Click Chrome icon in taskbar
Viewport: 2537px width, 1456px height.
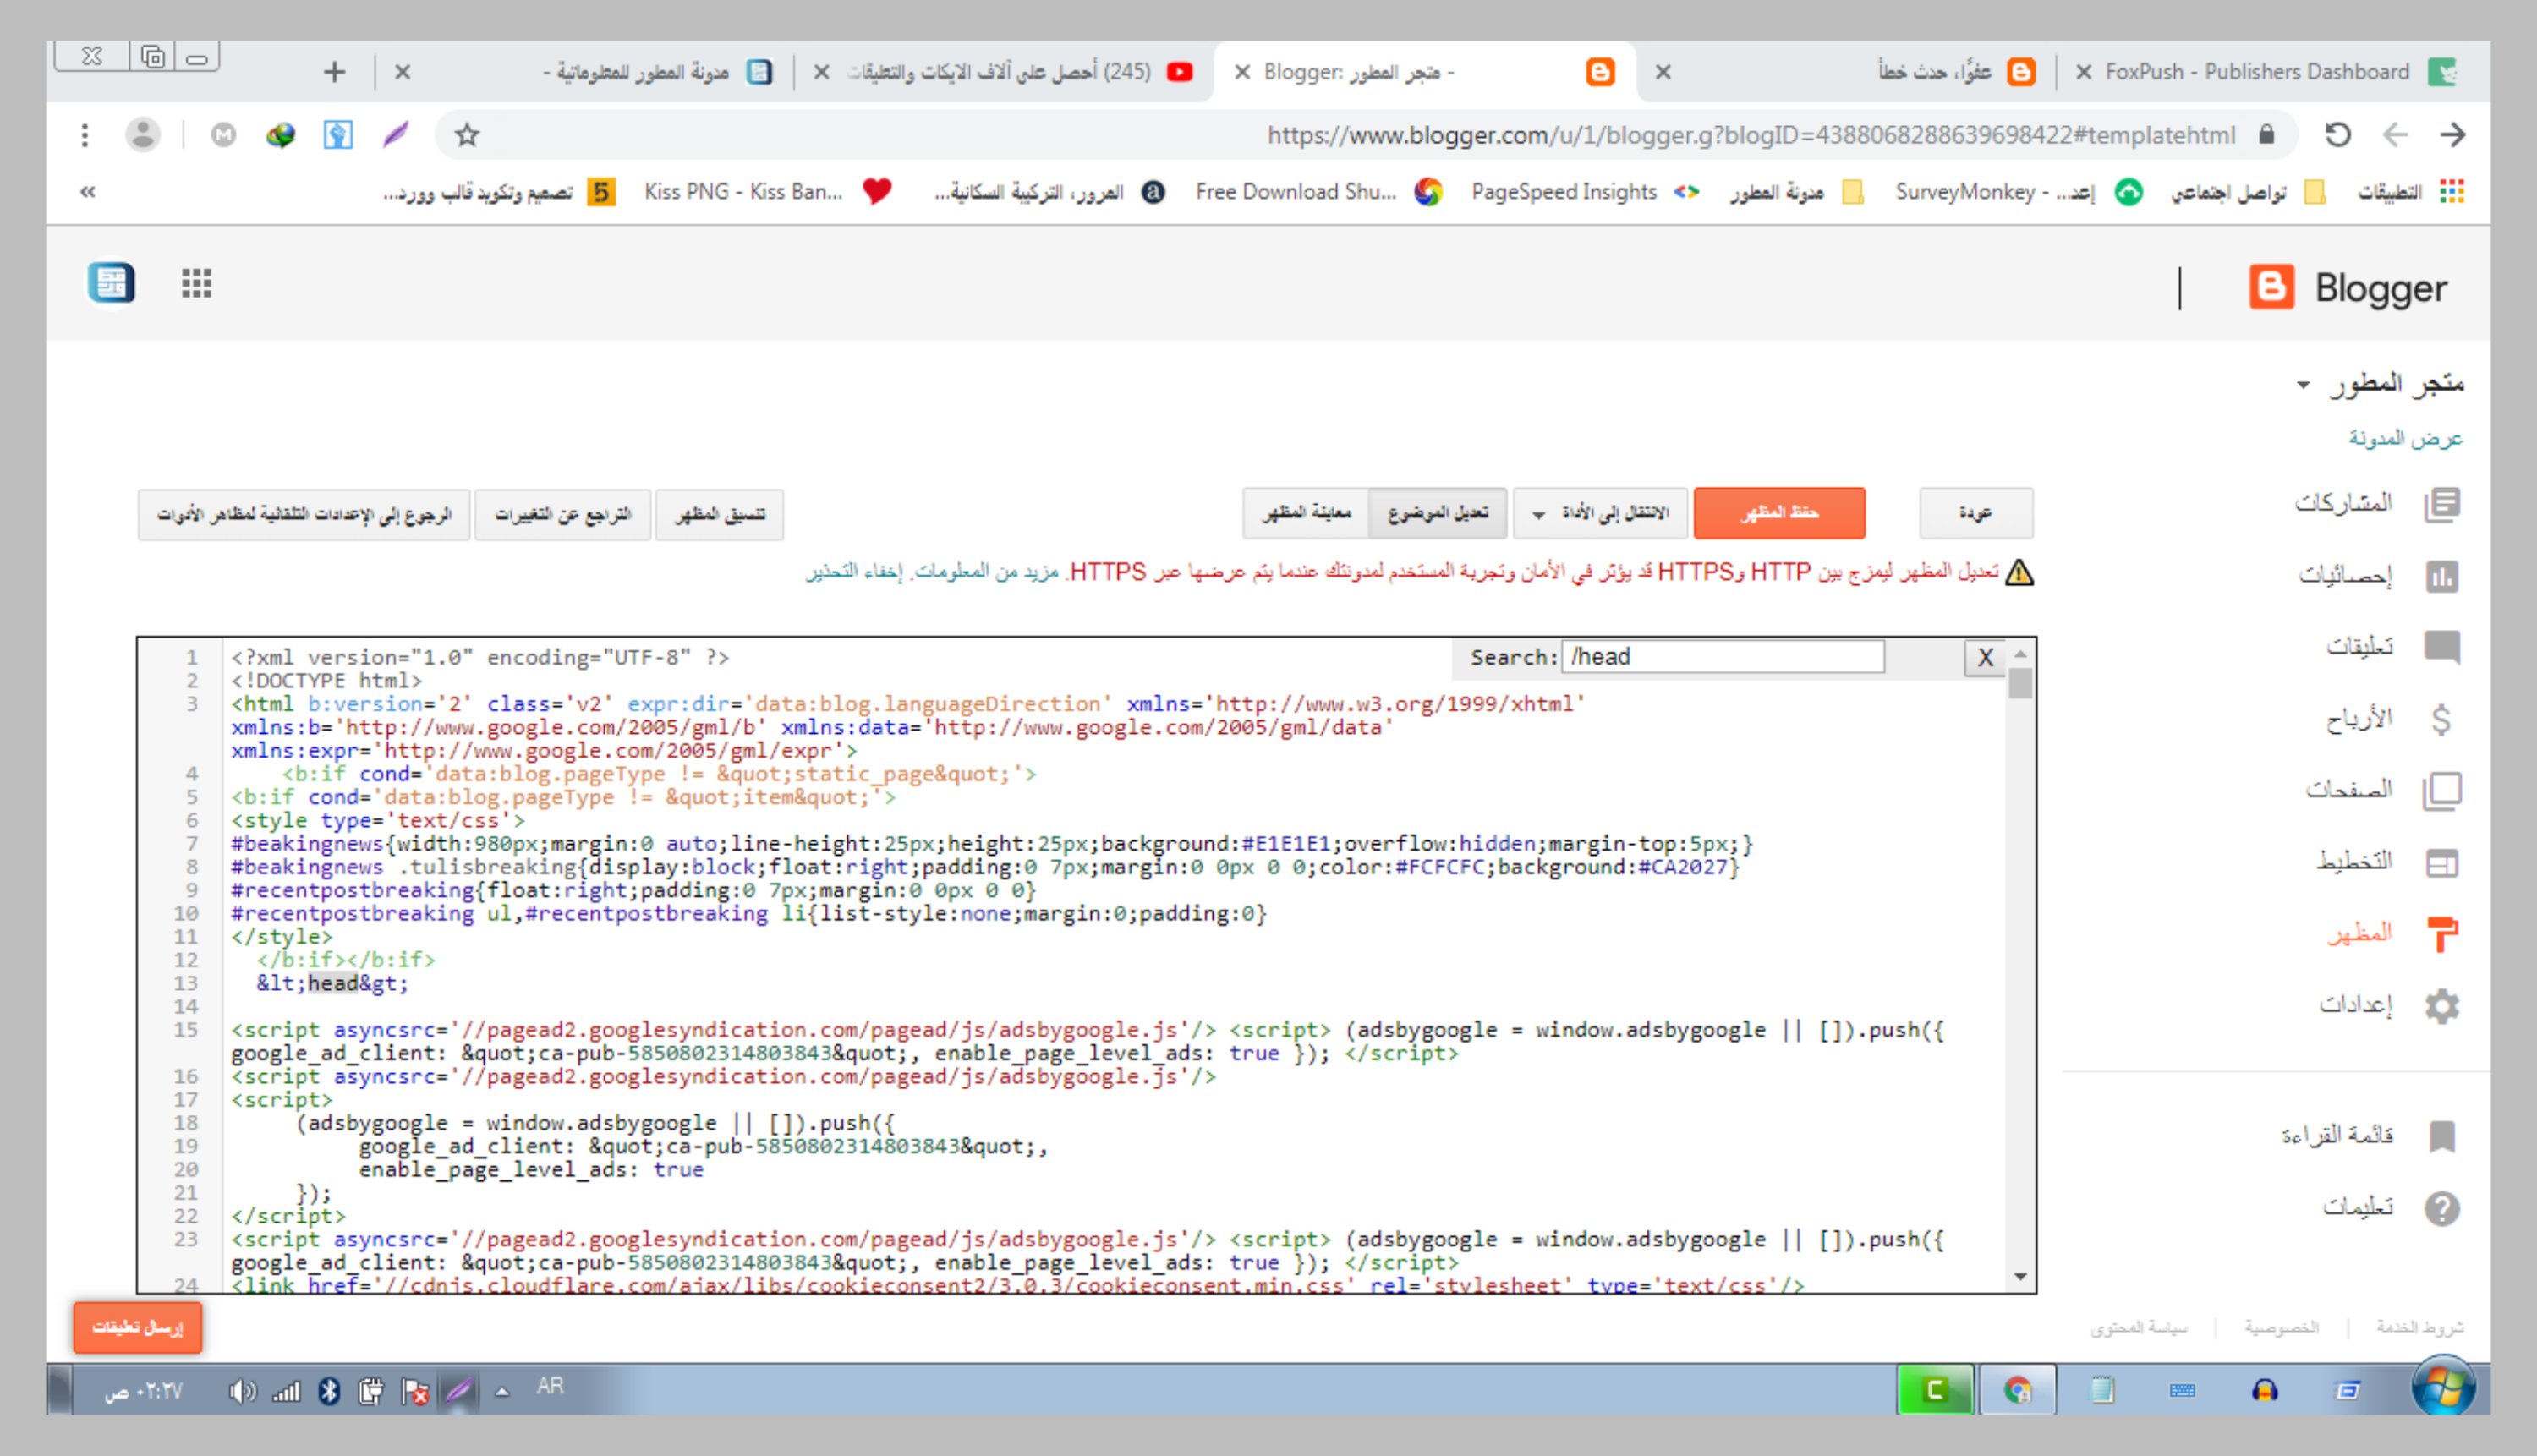2017,1390
